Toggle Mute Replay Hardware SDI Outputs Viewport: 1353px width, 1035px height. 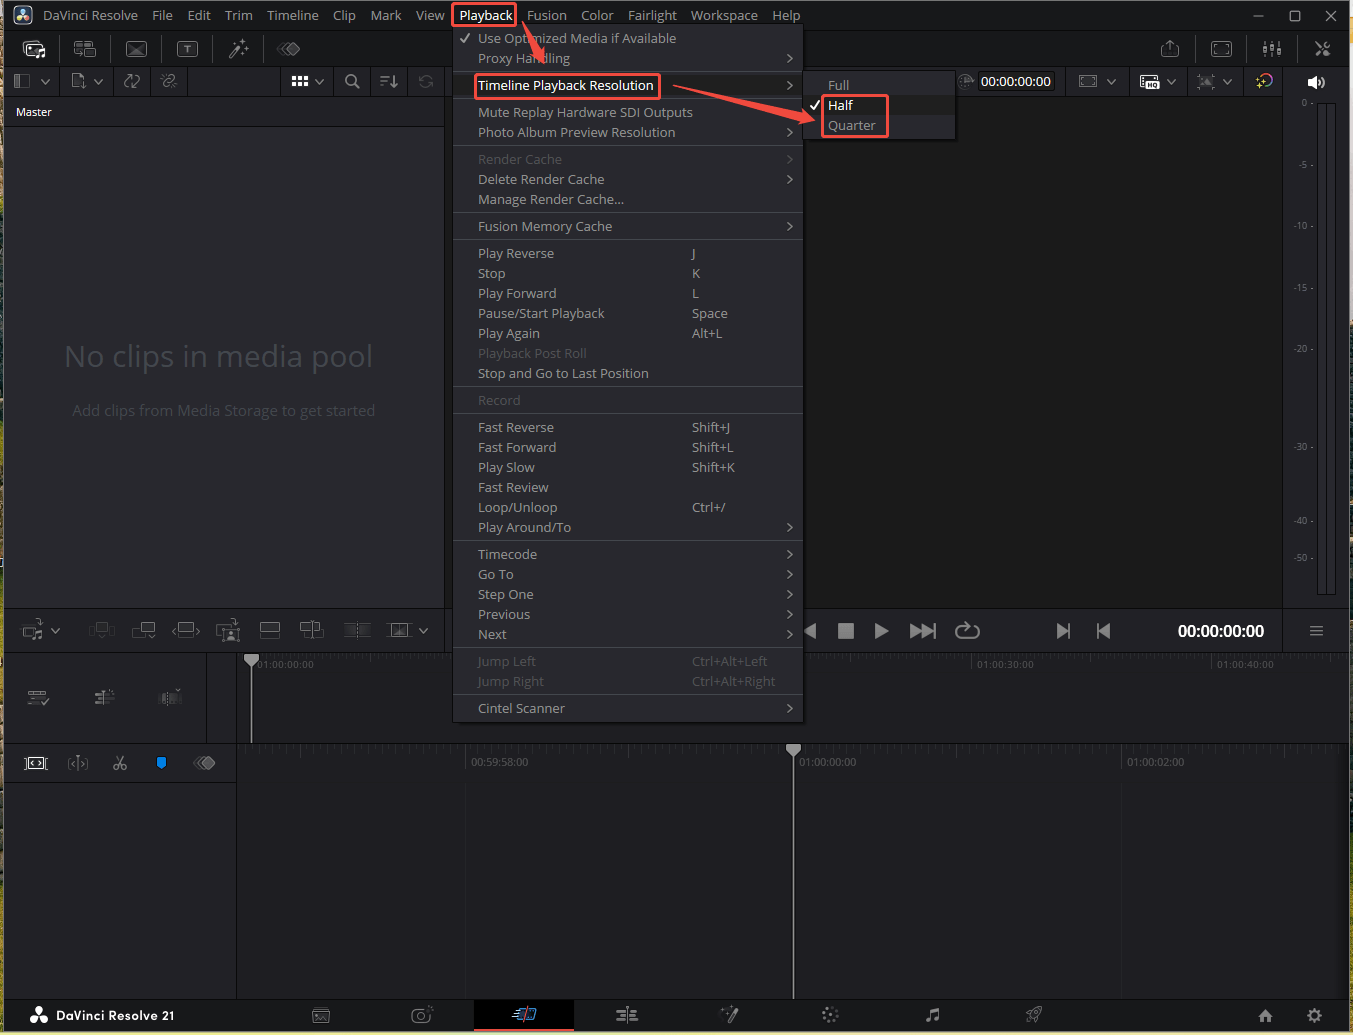(x=628, y=112)
